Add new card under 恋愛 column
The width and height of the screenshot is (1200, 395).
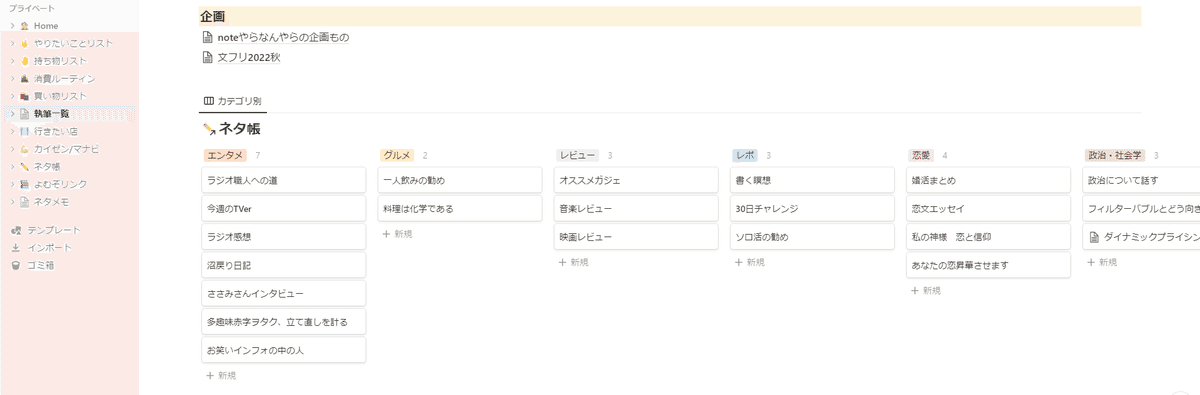(x=925, y=290)
